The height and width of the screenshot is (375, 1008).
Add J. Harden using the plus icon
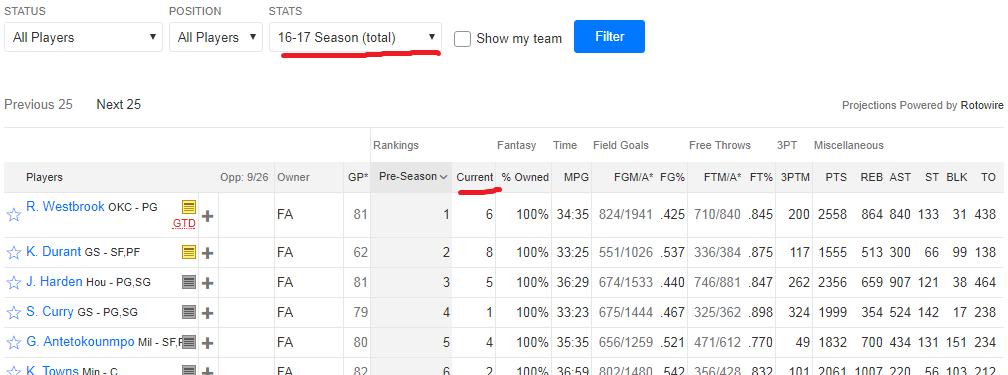pyautogui.click(x=208, y=282)
